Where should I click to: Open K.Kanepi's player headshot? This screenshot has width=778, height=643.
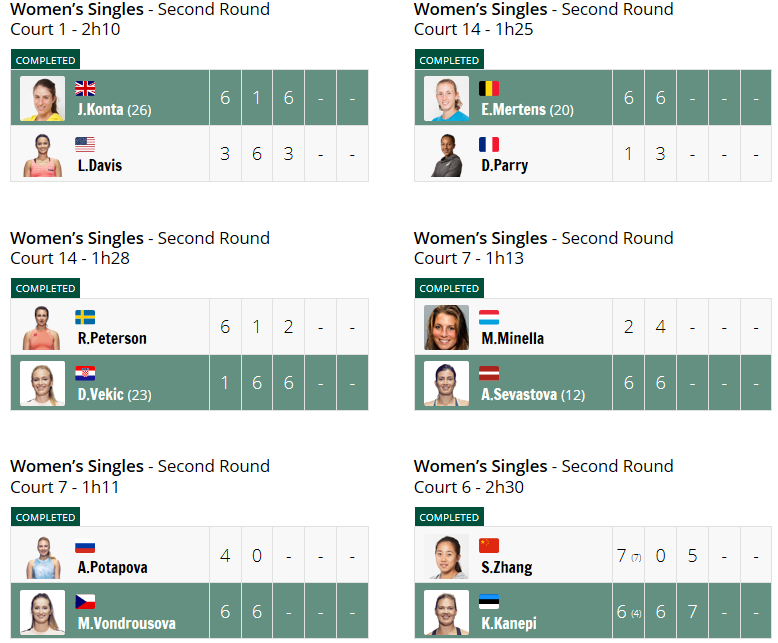tap(446, 612)
